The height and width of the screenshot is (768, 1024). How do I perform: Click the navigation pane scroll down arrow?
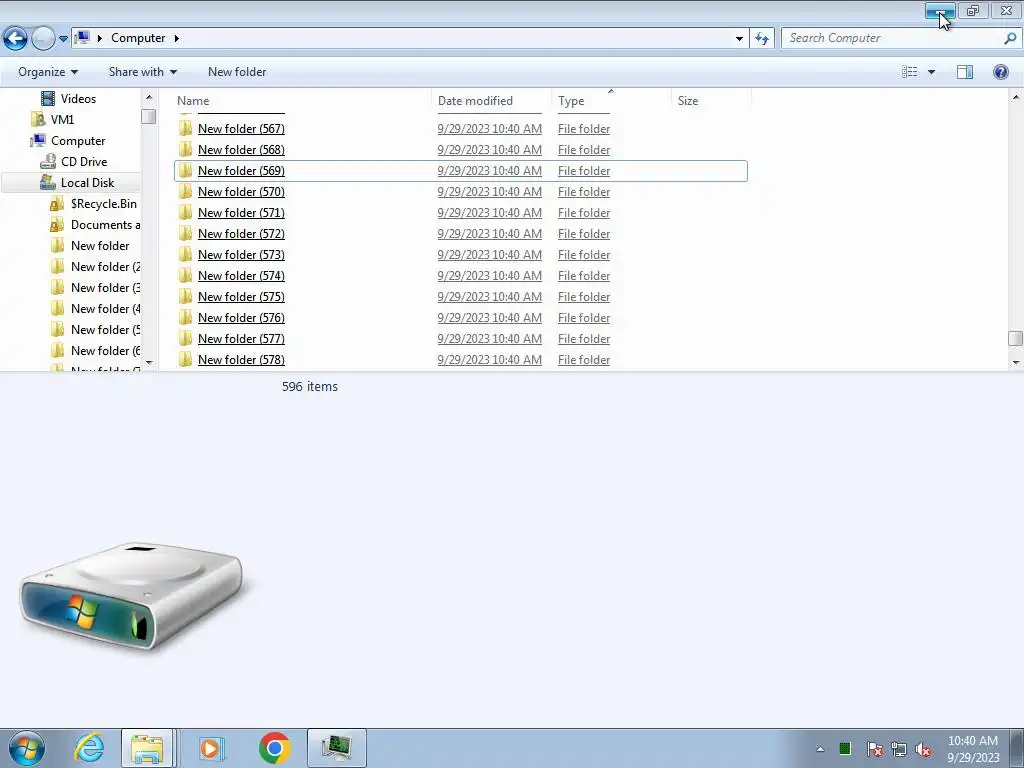(149, 362)
